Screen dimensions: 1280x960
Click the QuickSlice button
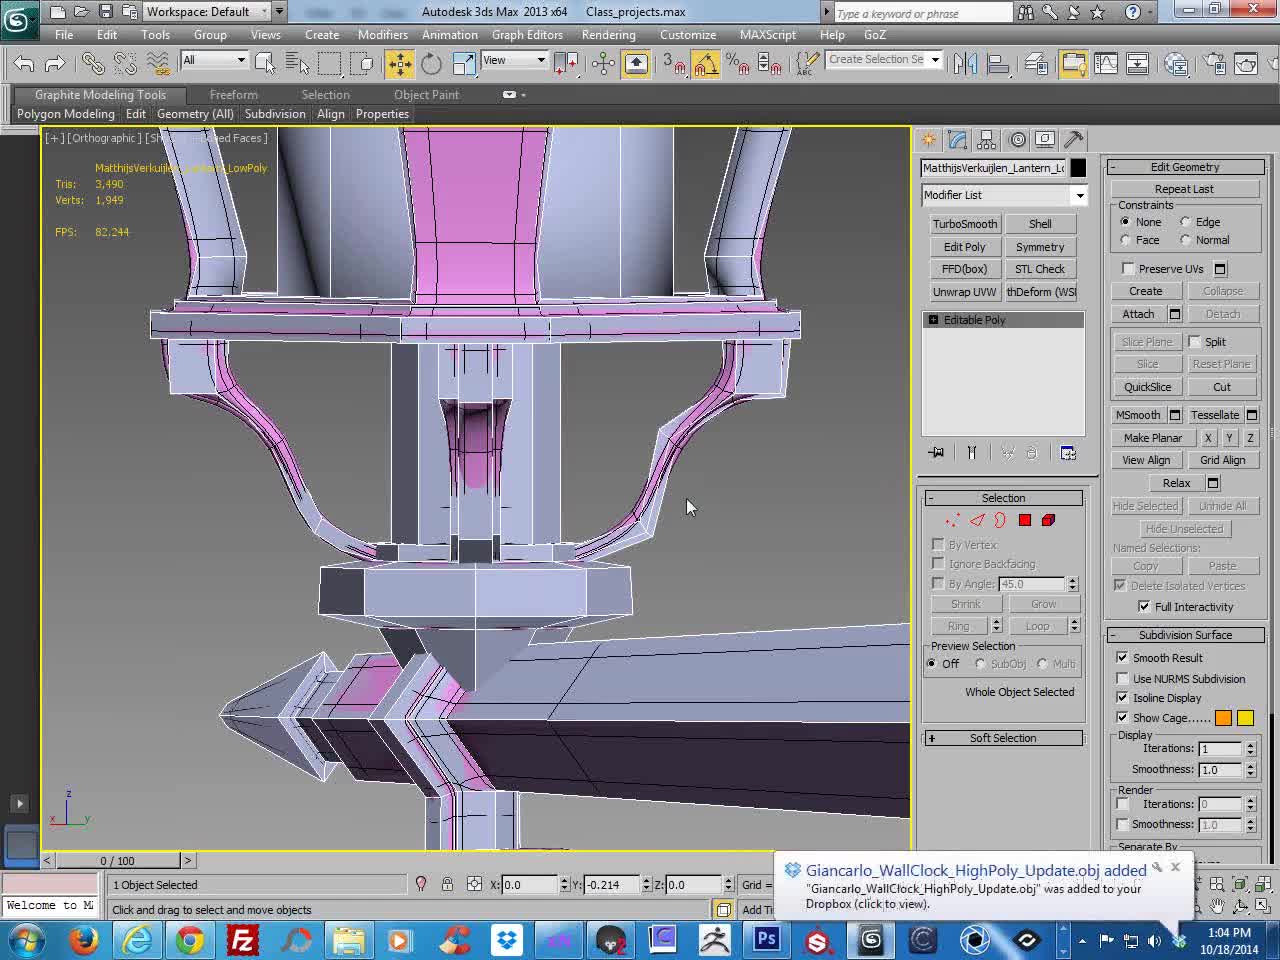[1147, 387]
